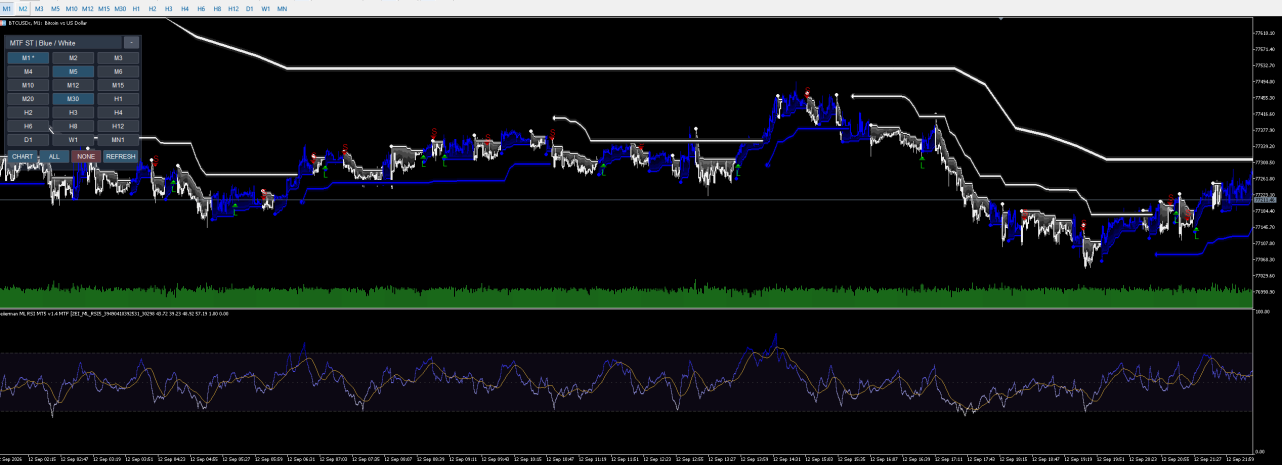The width and height of the screenshot is (1282, 465).
Task: Click the NONE button to clear timeframes
Action: pyautogui.click(x=86, y=156)
